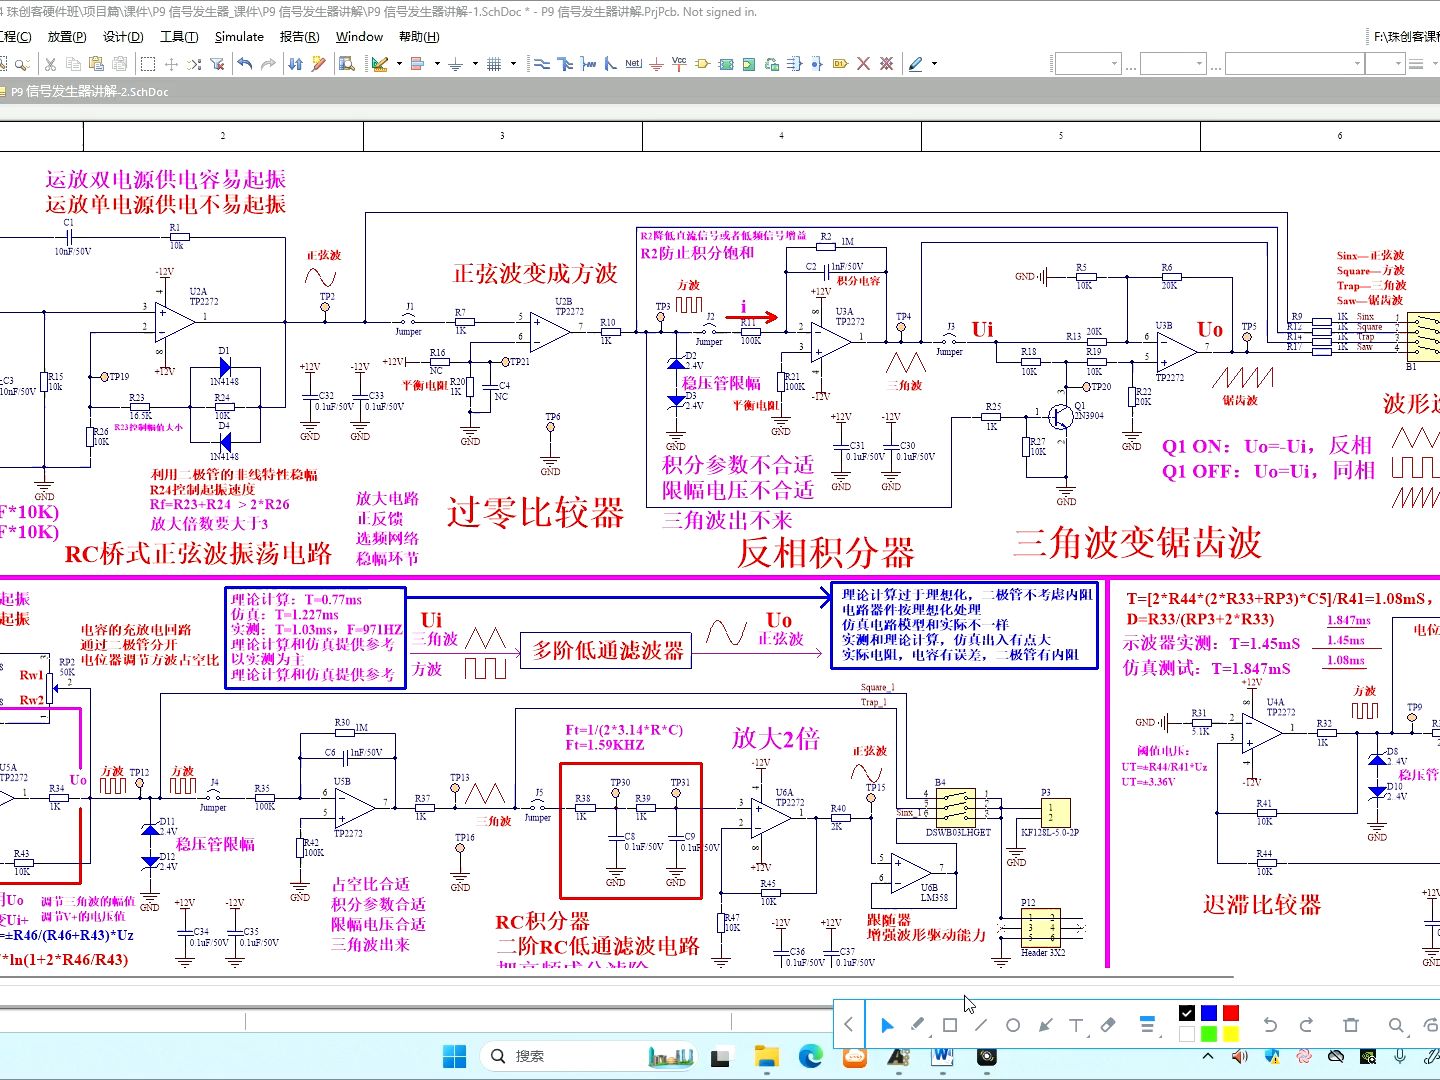The width and height of the screenshot is (1440, 1080).
Task: Open the 工程(C) menu
Action: tap(14, 37)
